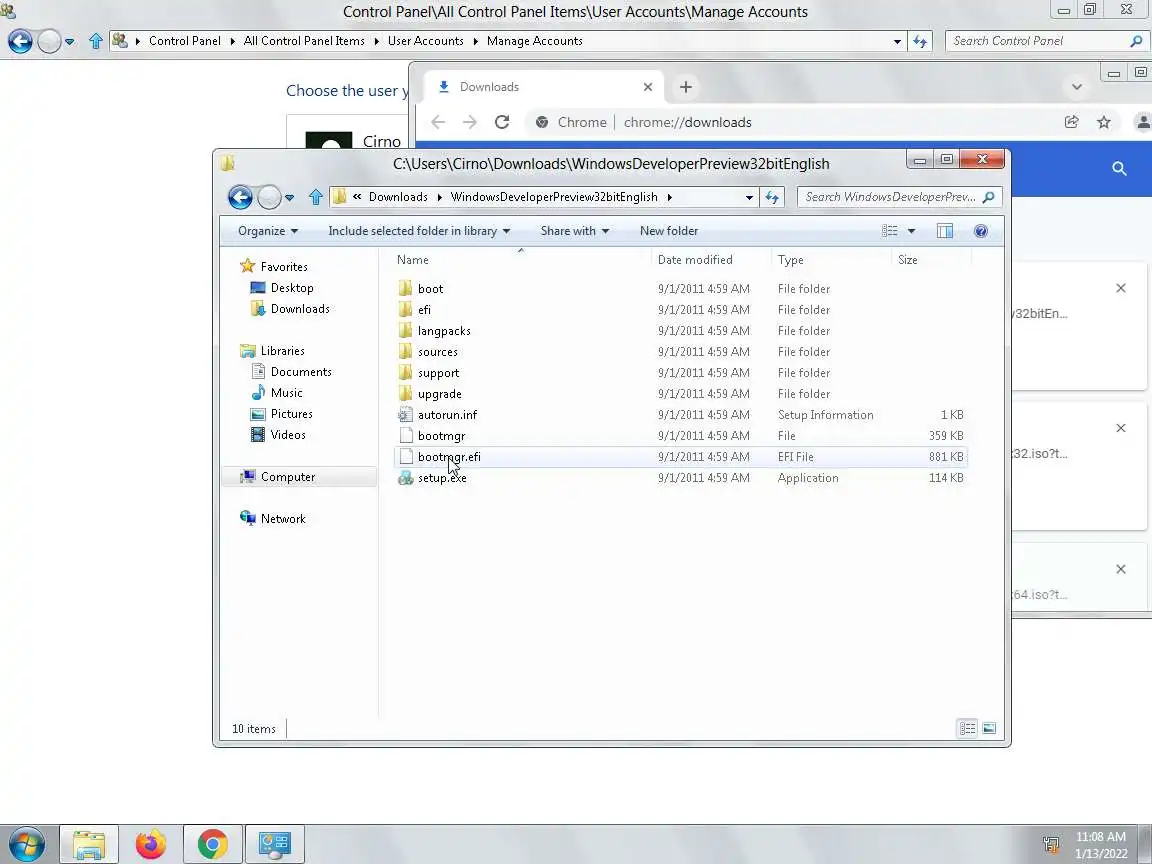Remove the 32bitEn download entry from list

pyautogui.click(x=1120, y=288)
